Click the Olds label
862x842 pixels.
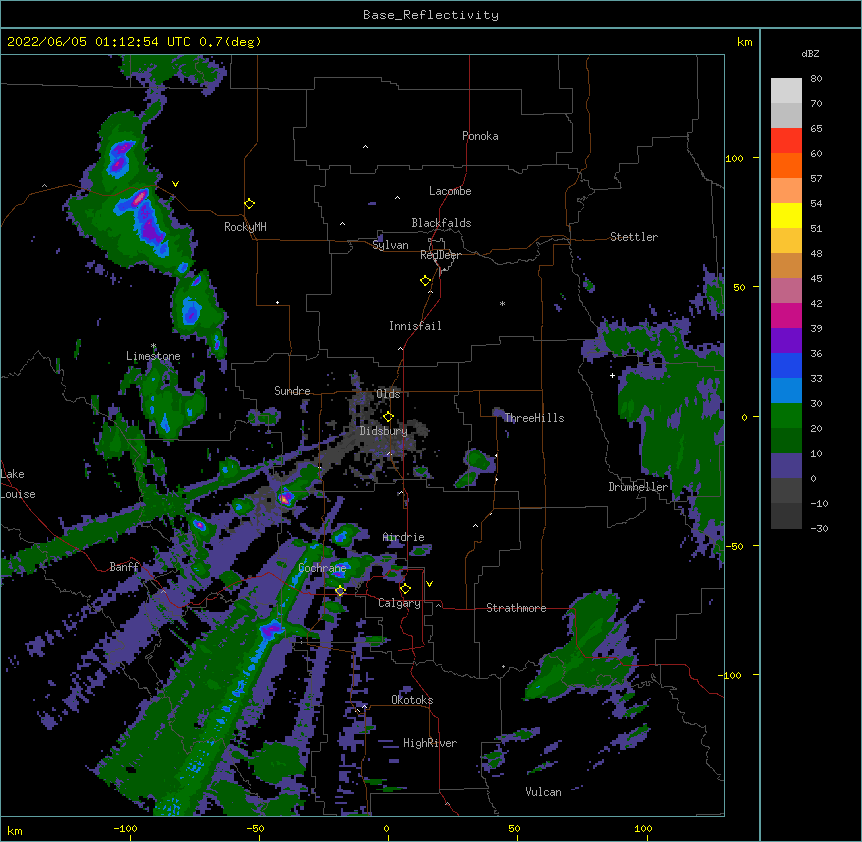[x=388, y=394]
